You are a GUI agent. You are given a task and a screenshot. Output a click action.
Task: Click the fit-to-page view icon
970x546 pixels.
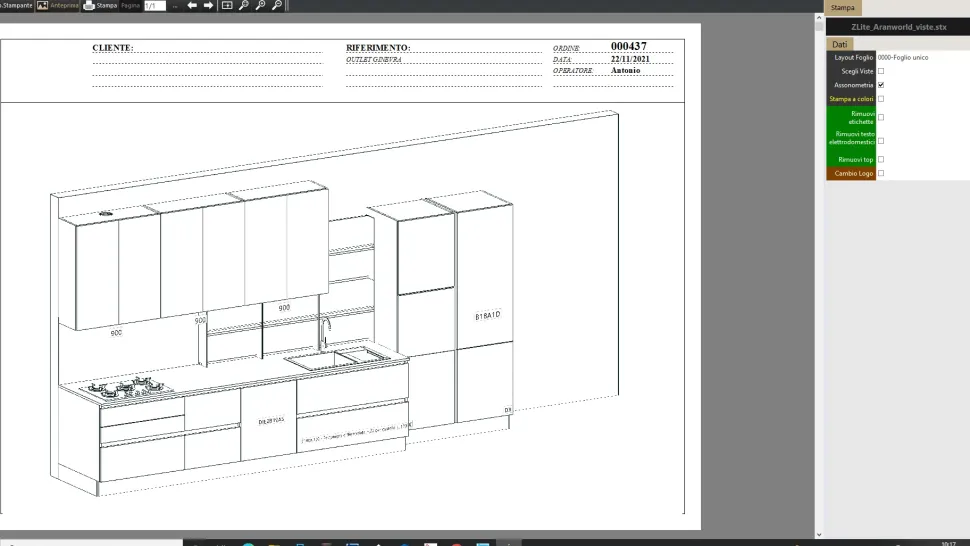pos(227,5)
